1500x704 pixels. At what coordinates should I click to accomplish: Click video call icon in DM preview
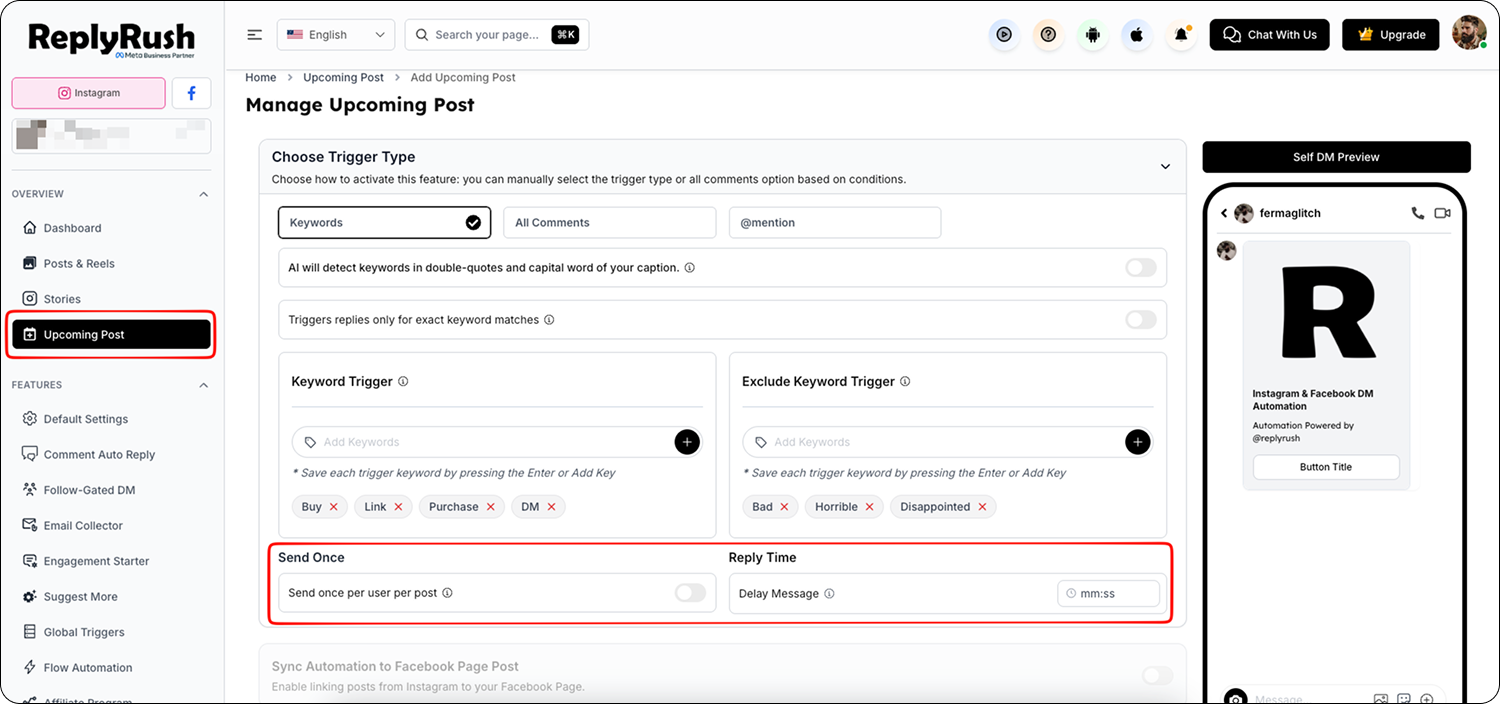(1442, 213)
